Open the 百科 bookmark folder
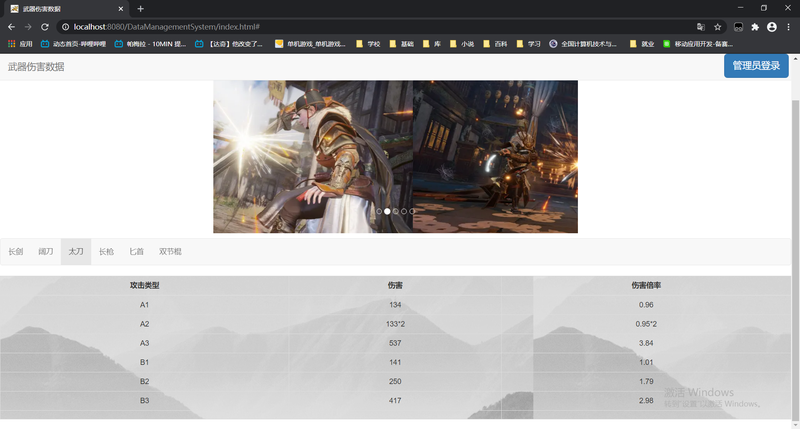800x429 pixels. pyautogui.click(x=495, y=44)
